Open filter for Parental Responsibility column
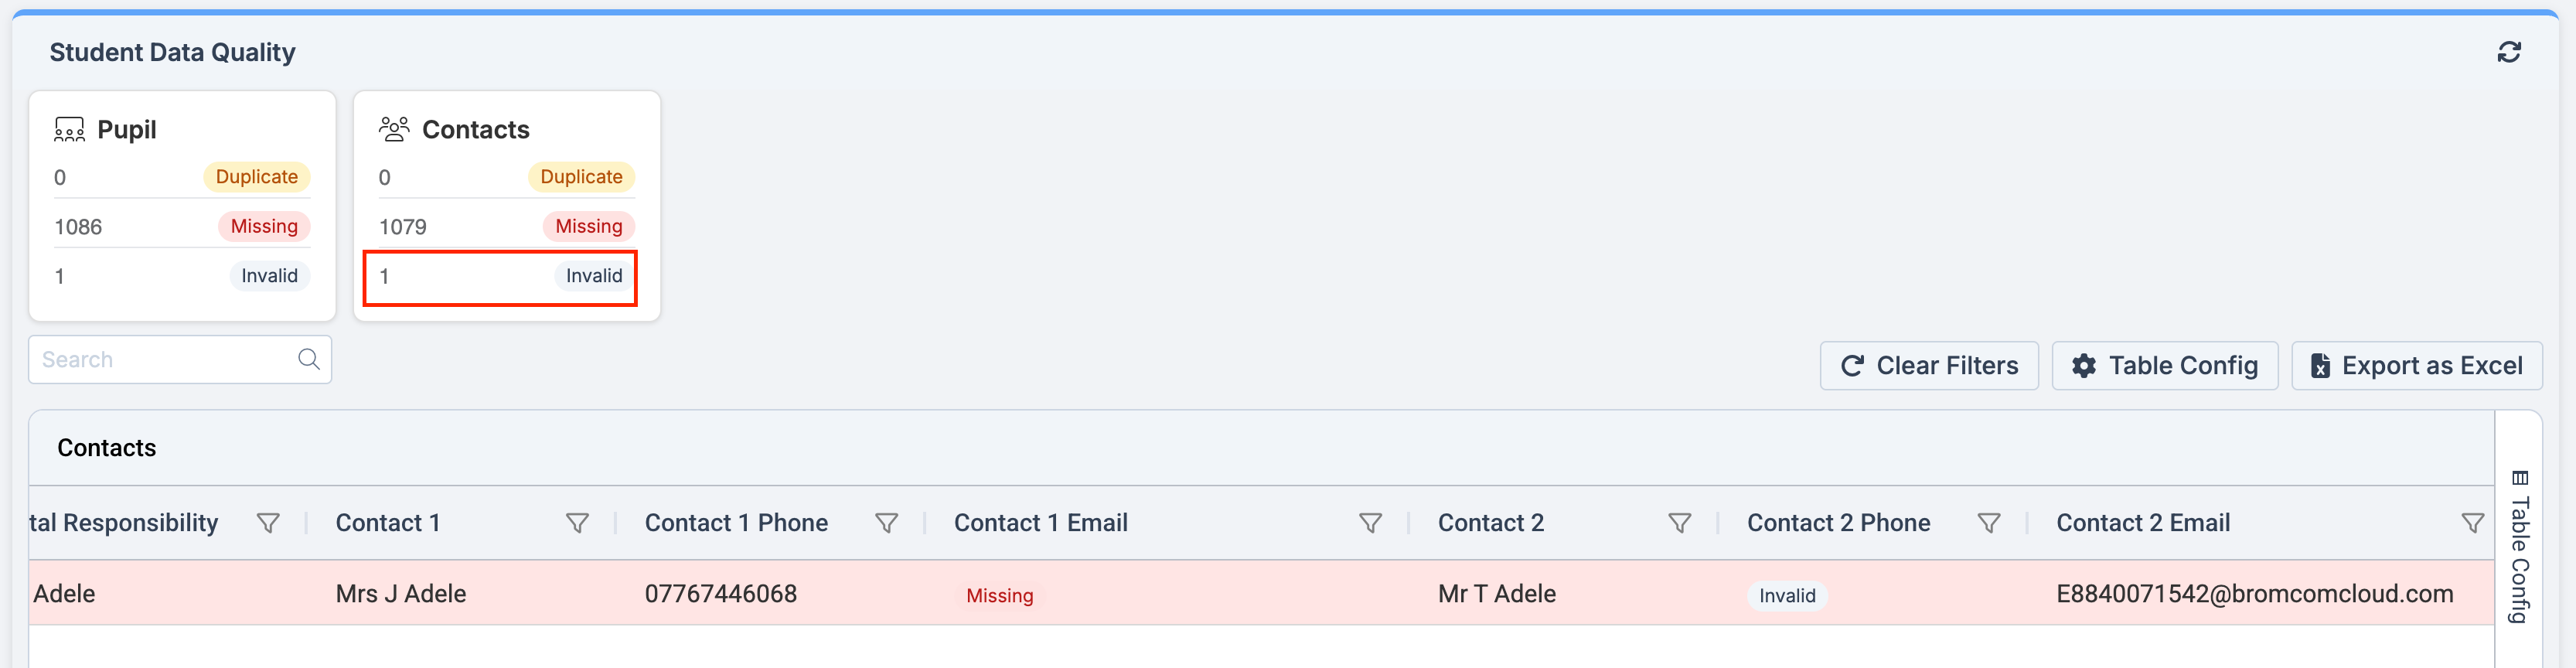Image resolution: width=2576 pixels, height=668 pixels. coord(268,523)
